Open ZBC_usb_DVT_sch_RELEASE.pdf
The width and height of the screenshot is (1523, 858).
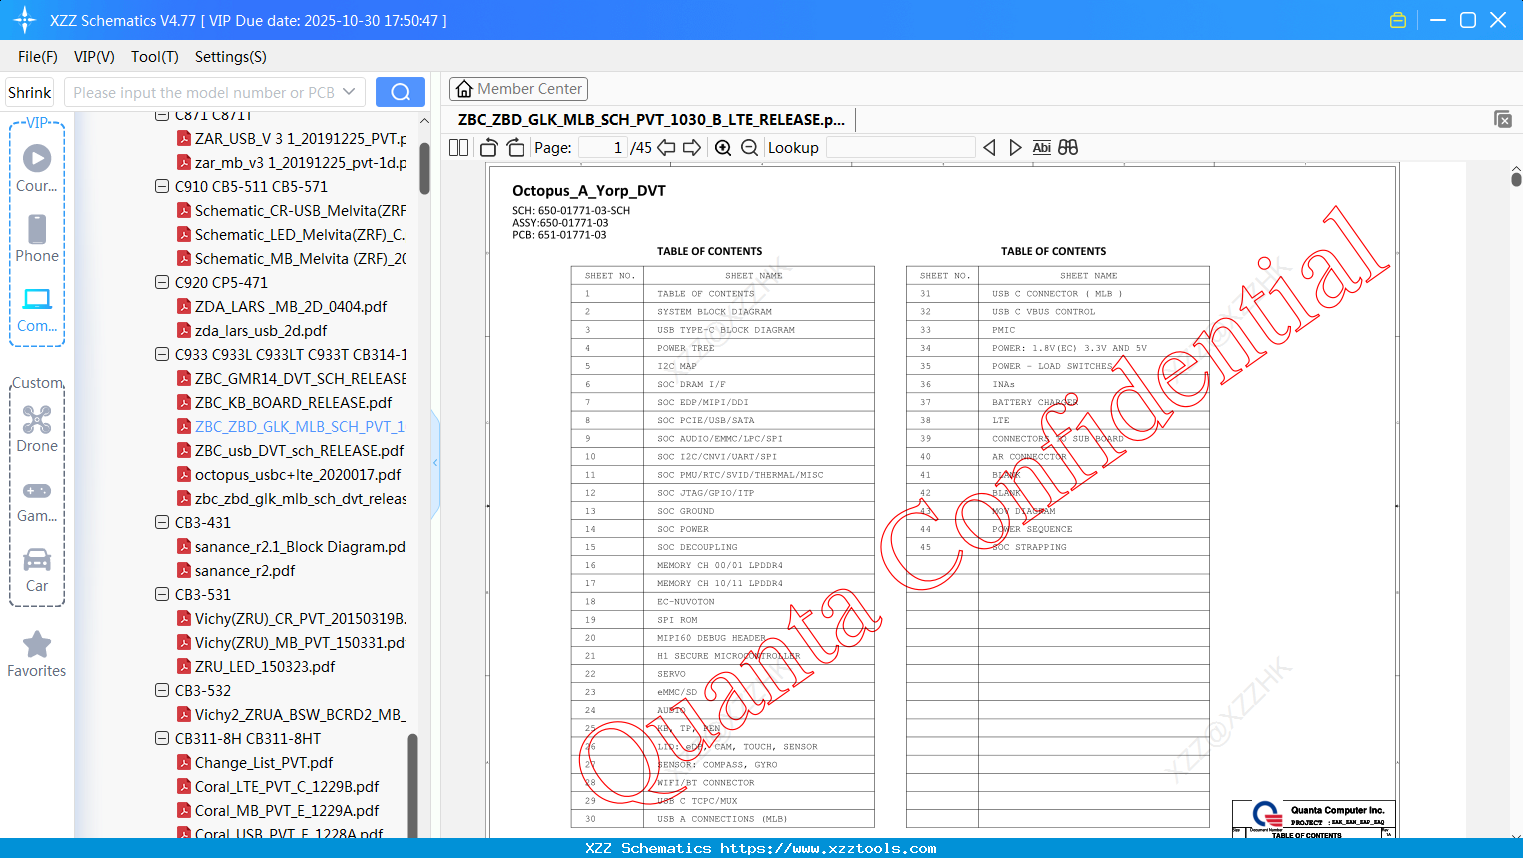click(300, 450)
